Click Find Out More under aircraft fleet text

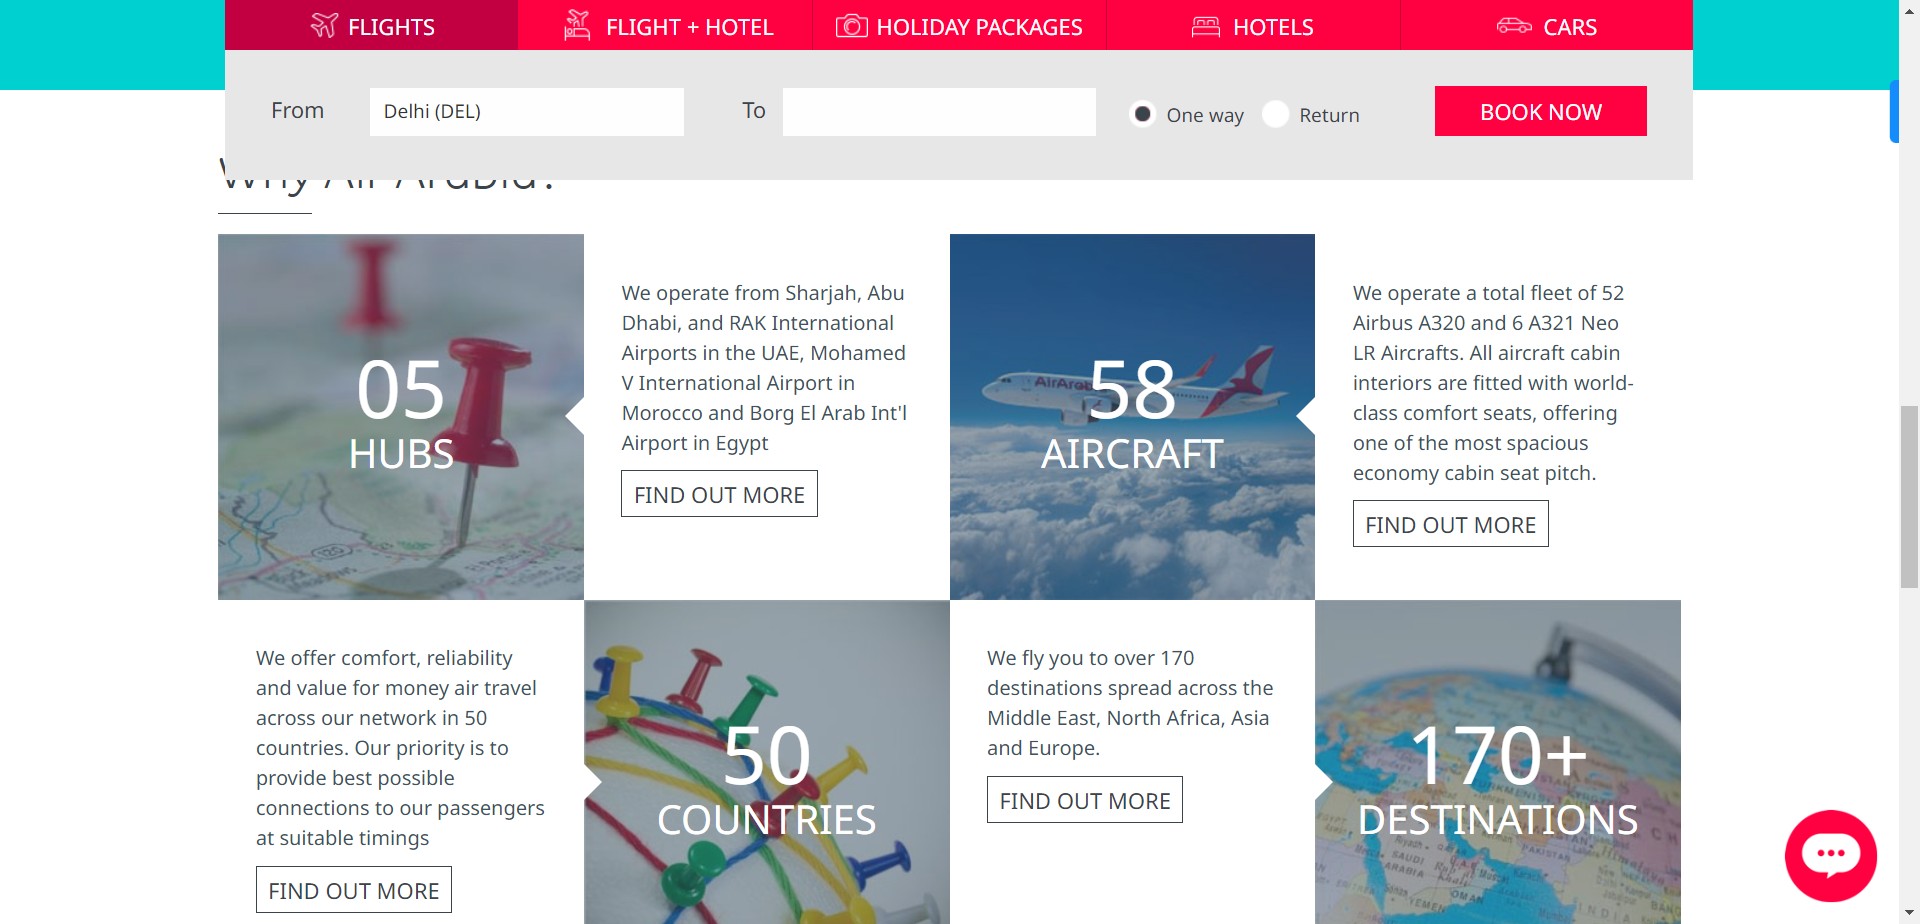(x=1450, y=524)
